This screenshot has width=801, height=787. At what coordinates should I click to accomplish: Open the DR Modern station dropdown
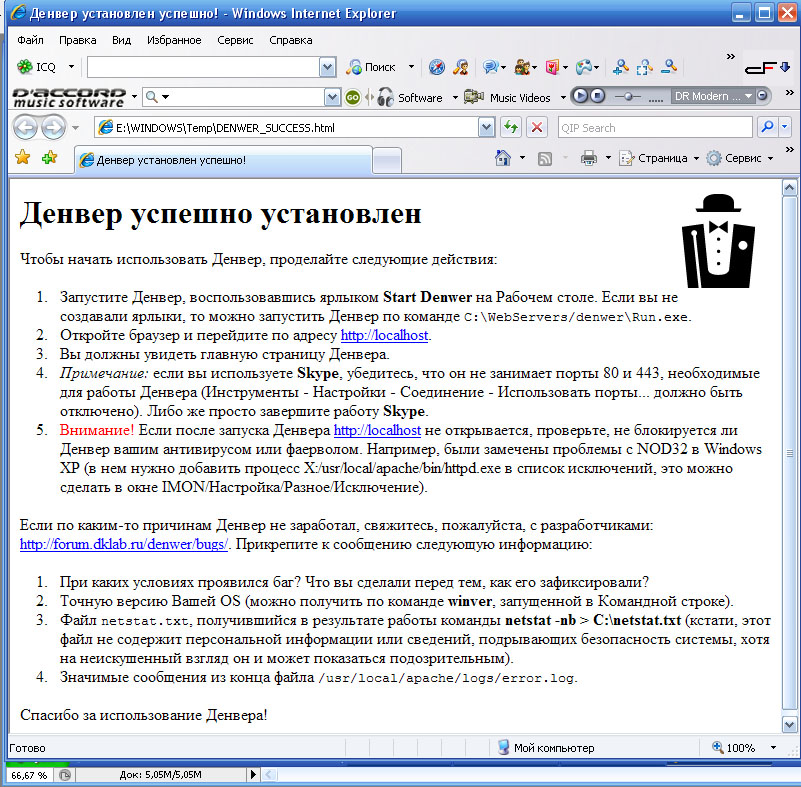click(748, 96)
